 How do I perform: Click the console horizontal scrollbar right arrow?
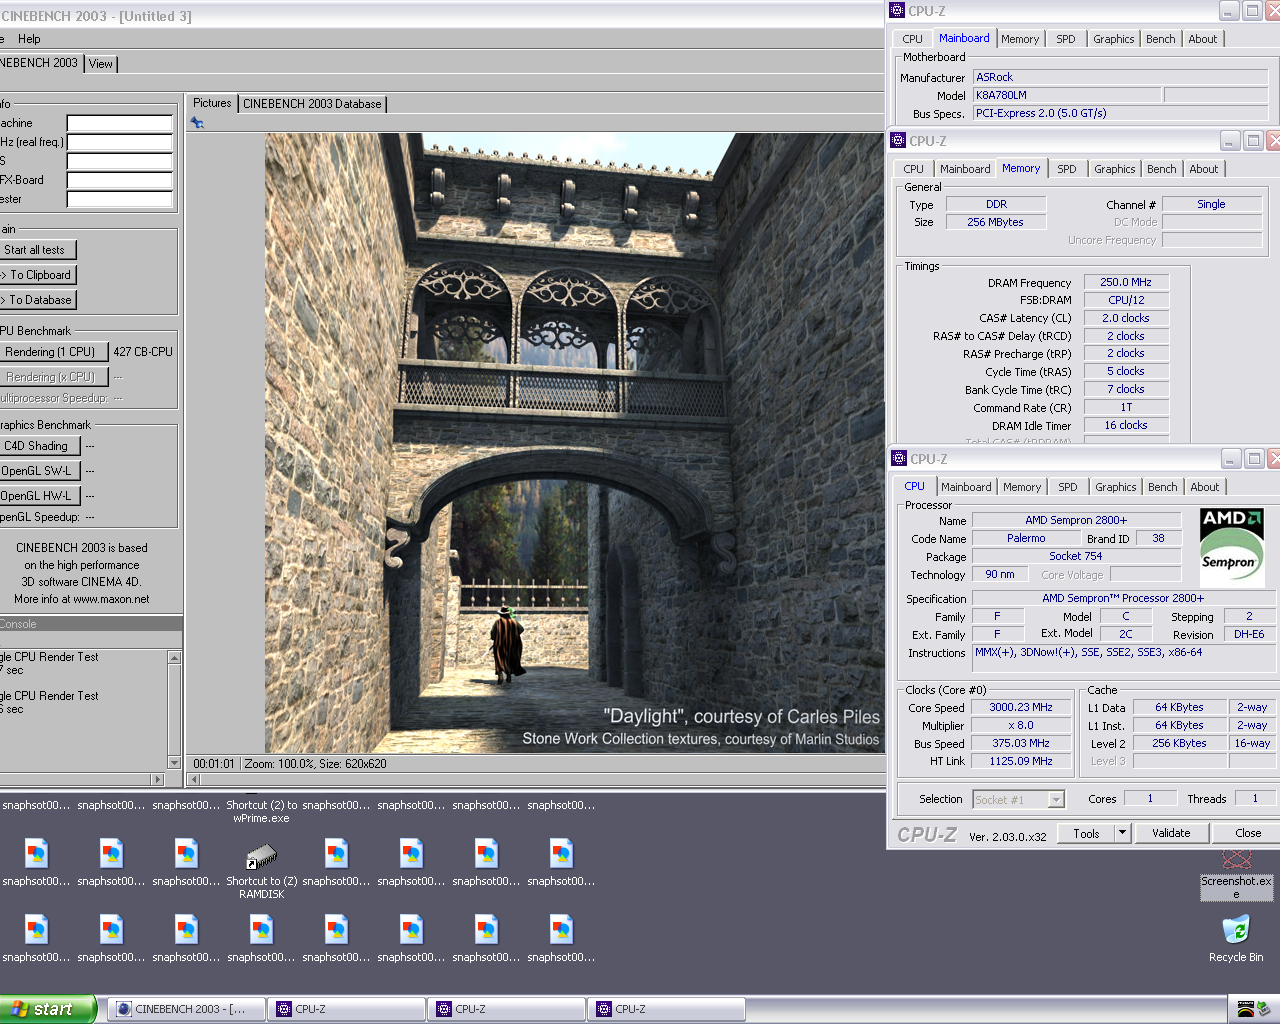point(157,779)
